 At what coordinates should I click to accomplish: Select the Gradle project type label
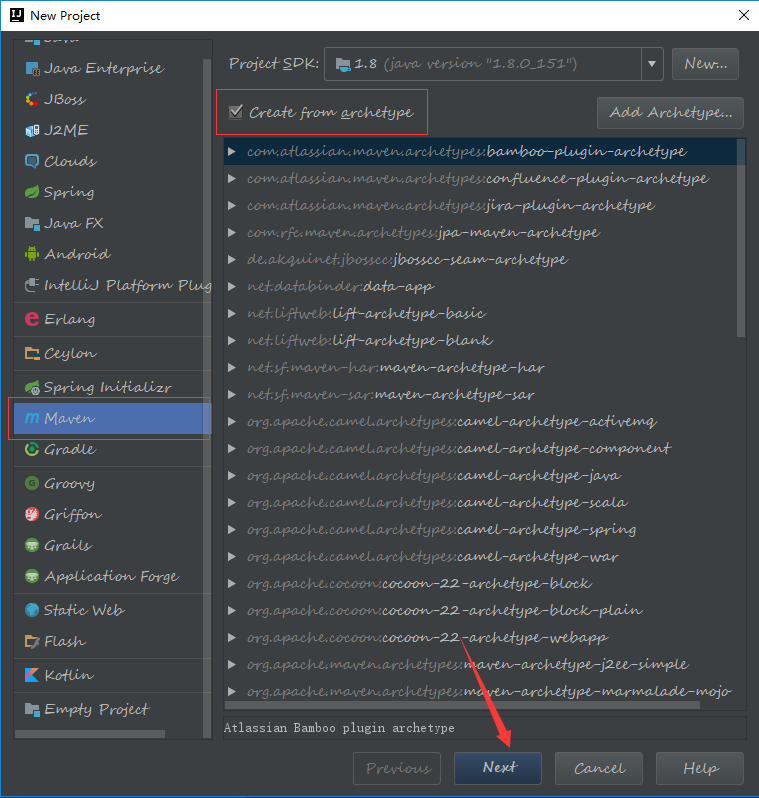pos(70,449)
